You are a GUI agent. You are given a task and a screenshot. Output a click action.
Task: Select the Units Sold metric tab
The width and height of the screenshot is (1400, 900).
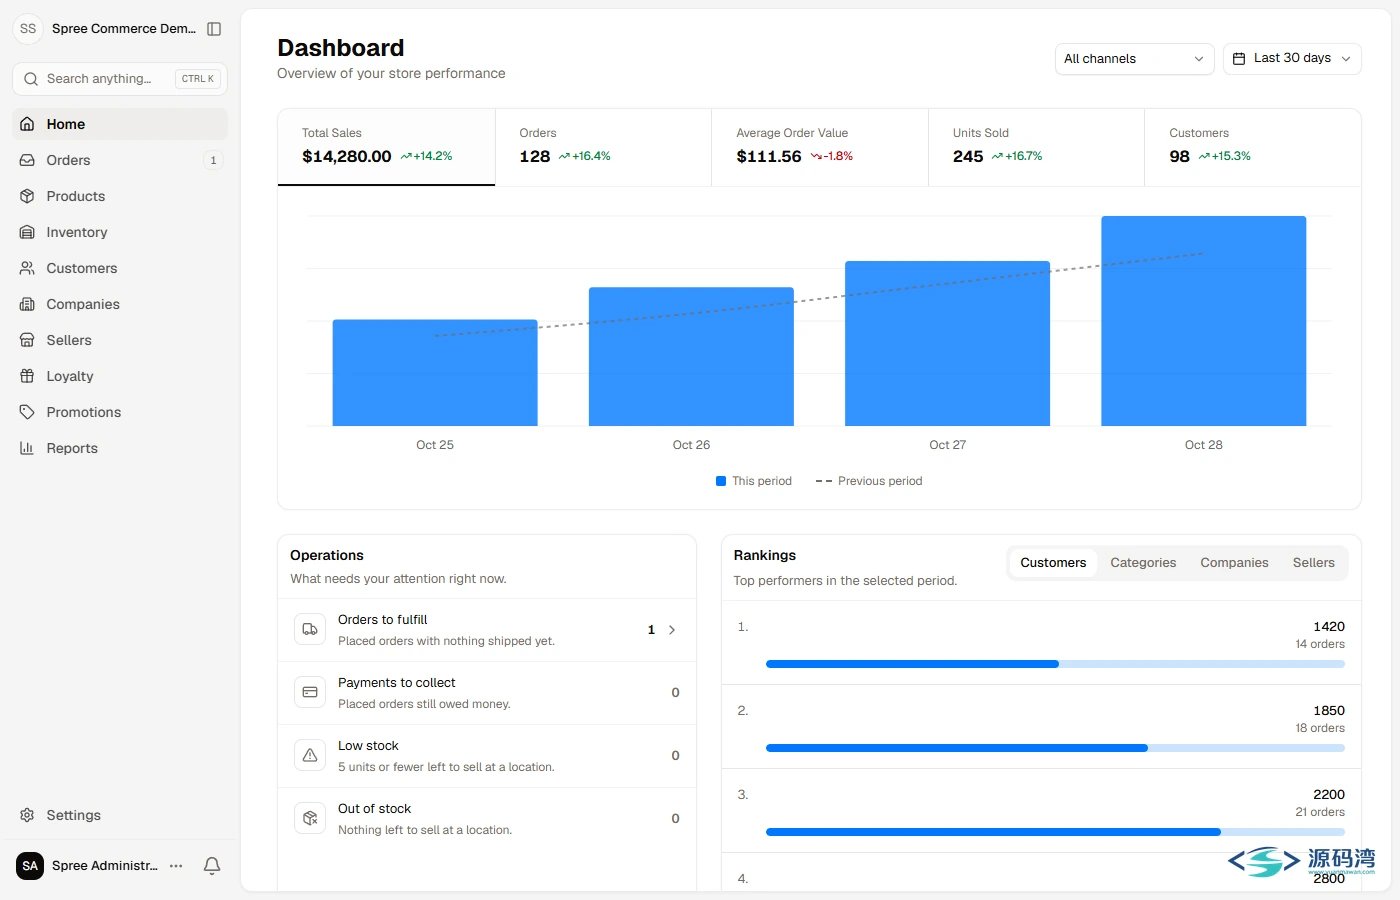pyautogui.click(x=1036, y=147)
